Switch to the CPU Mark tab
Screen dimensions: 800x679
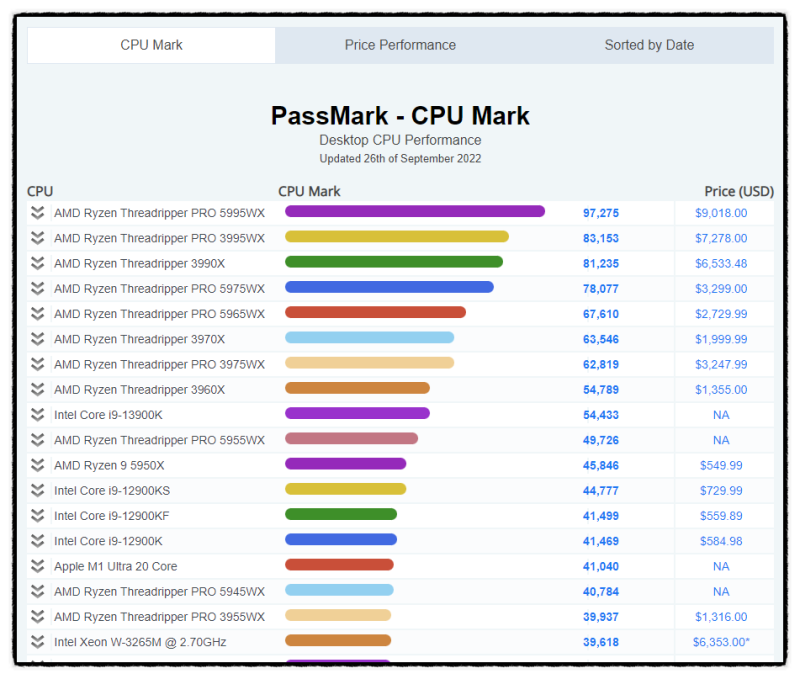point(151,45)
